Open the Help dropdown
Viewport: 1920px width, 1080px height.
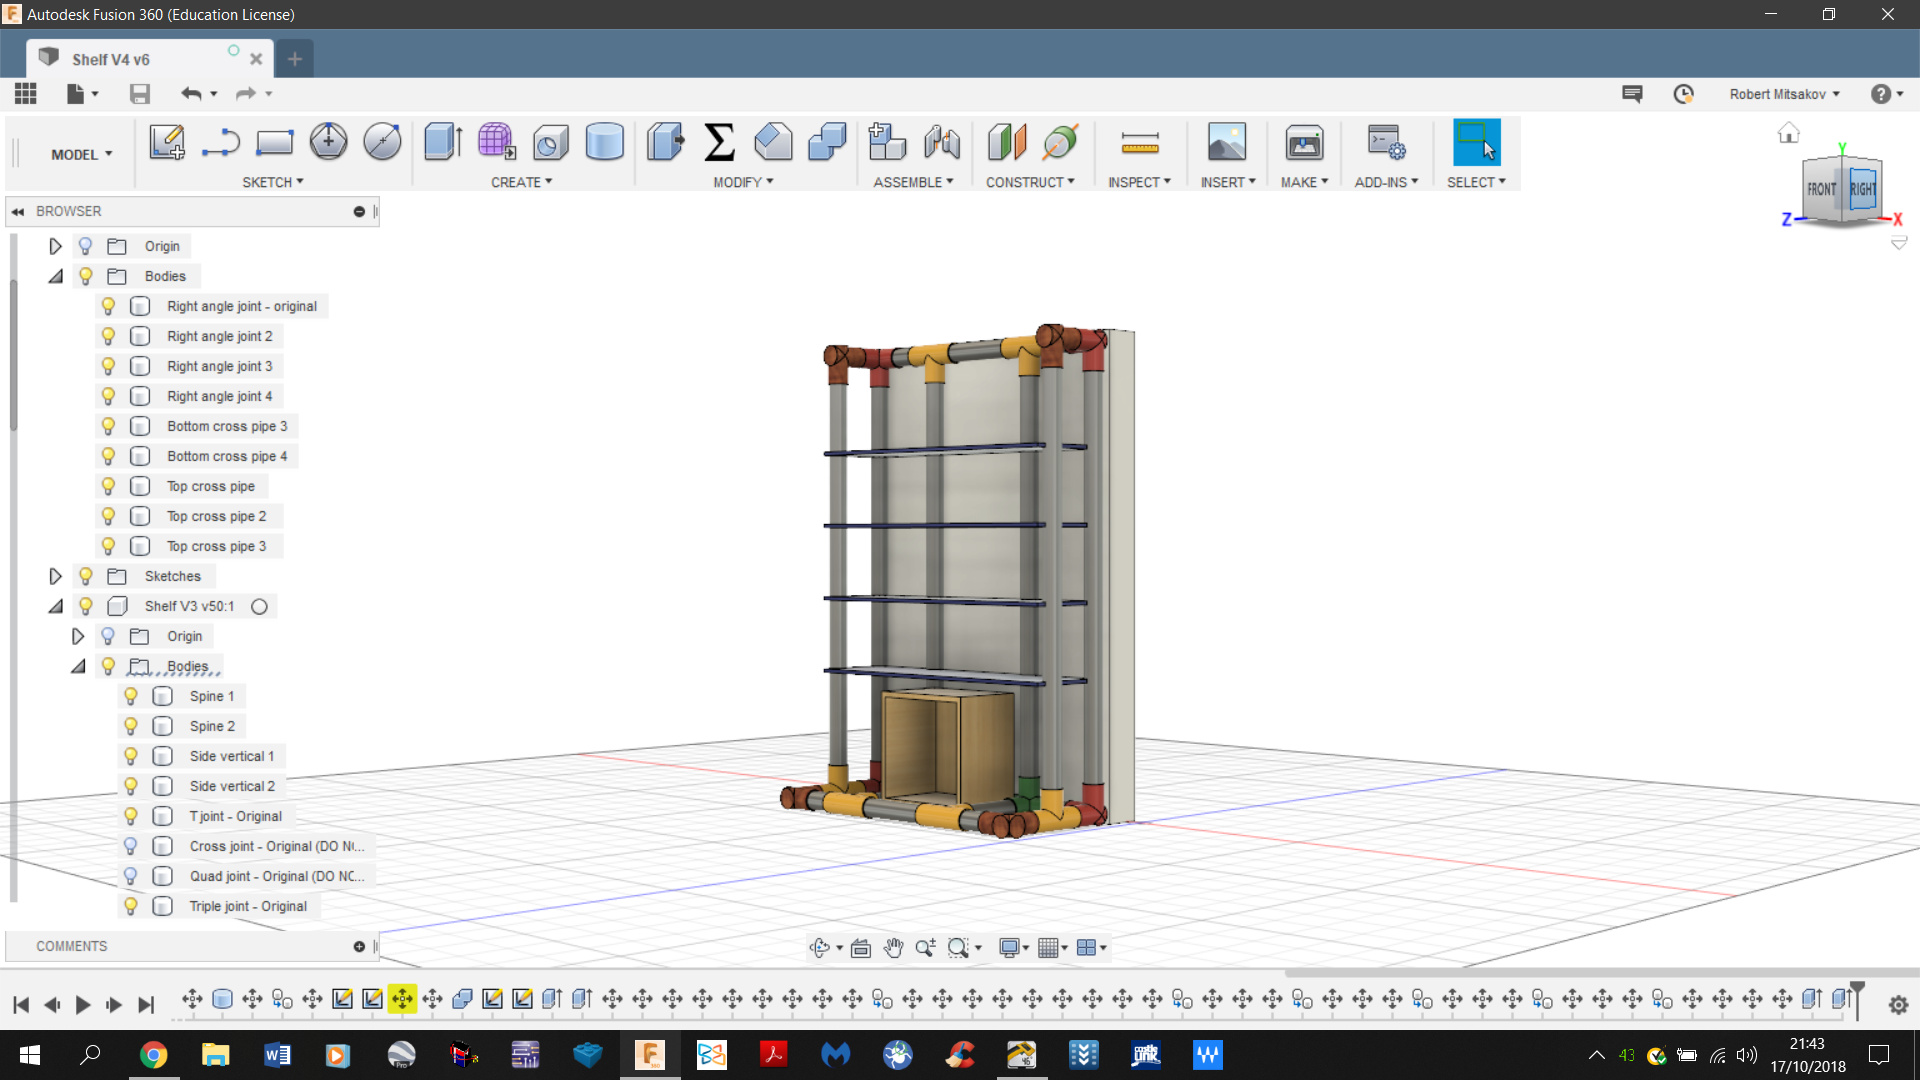tap(1887, 94)
